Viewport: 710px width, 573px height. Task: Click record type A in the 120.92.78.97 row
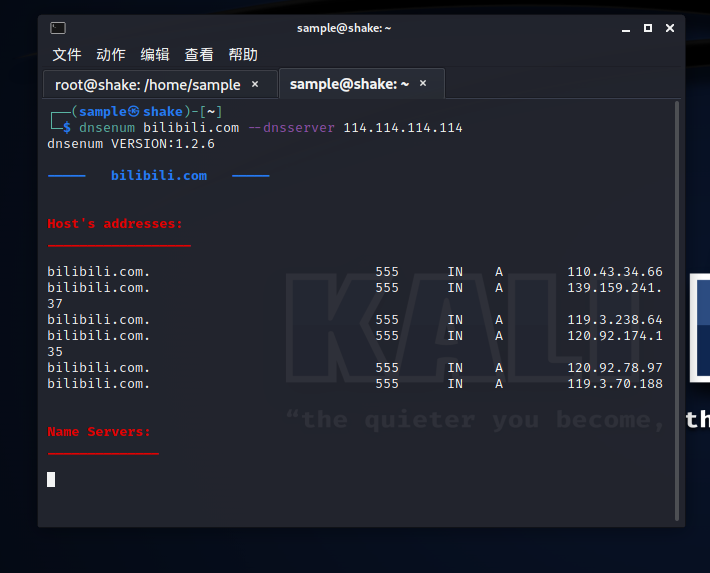pos(499,368)
